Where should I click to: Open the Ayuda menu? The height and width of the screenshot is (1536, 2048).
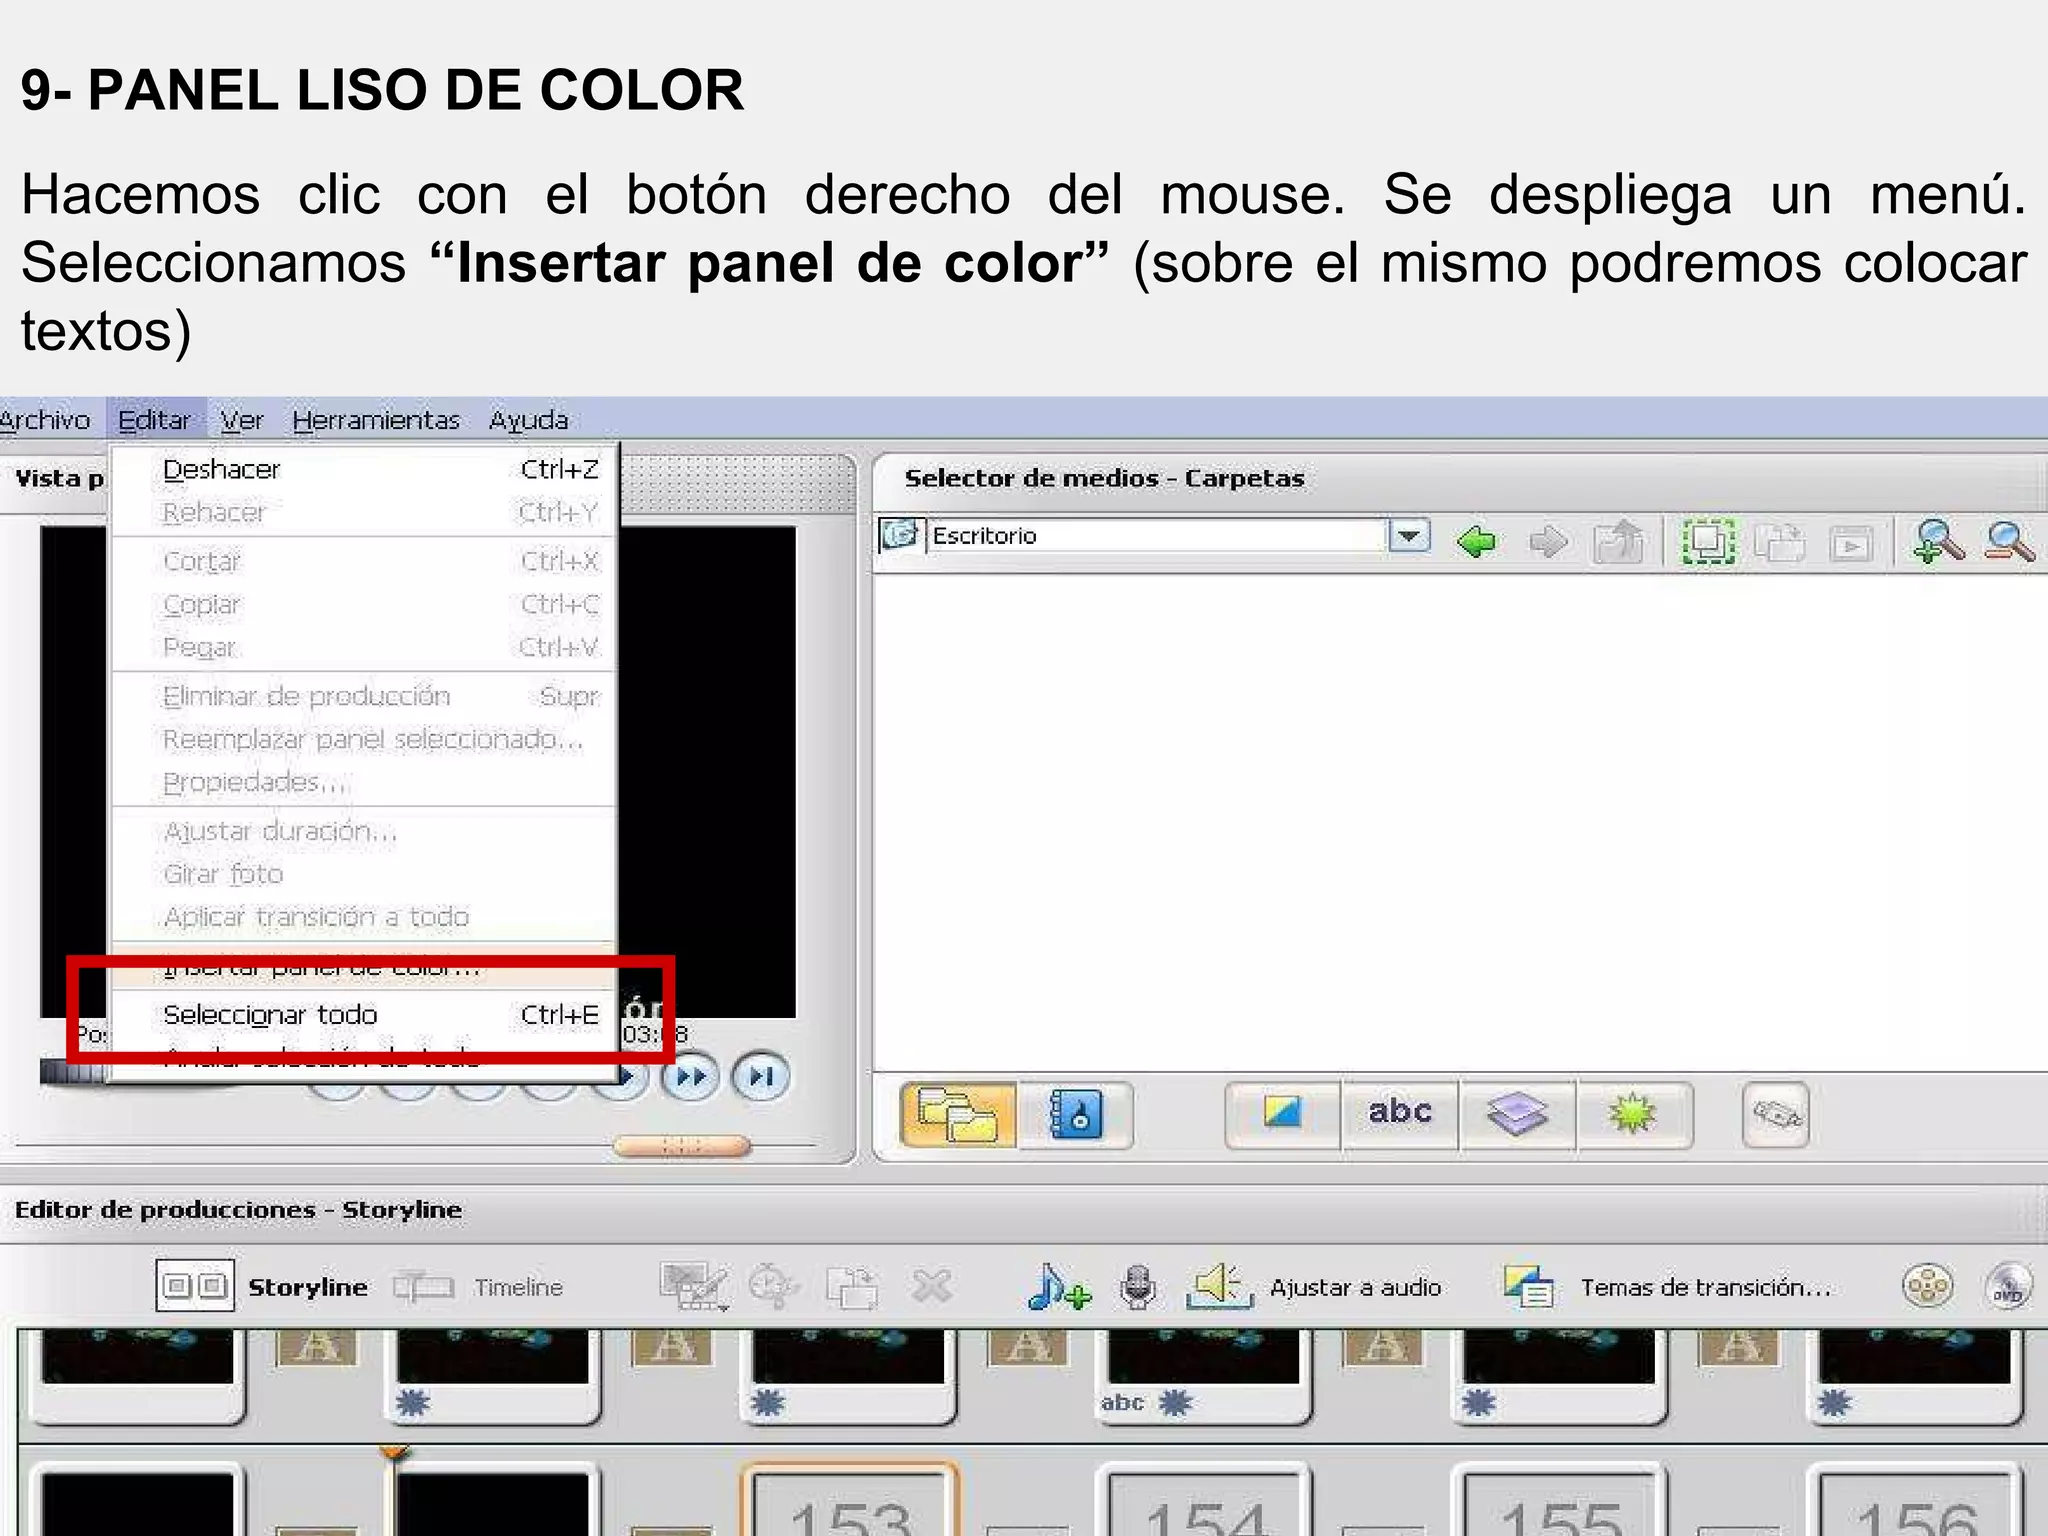tap(528, 420)
